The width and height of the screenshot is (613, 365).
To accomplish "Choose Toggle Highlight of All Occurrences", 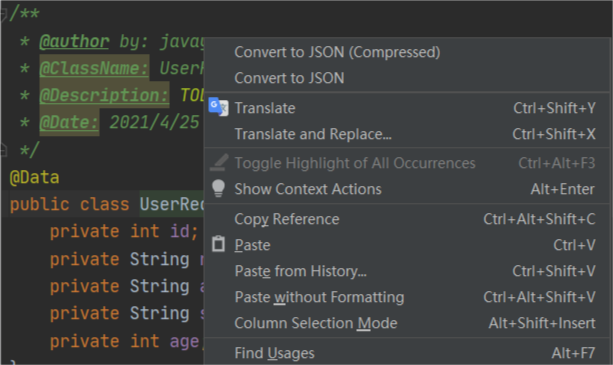I will [407, 163].
